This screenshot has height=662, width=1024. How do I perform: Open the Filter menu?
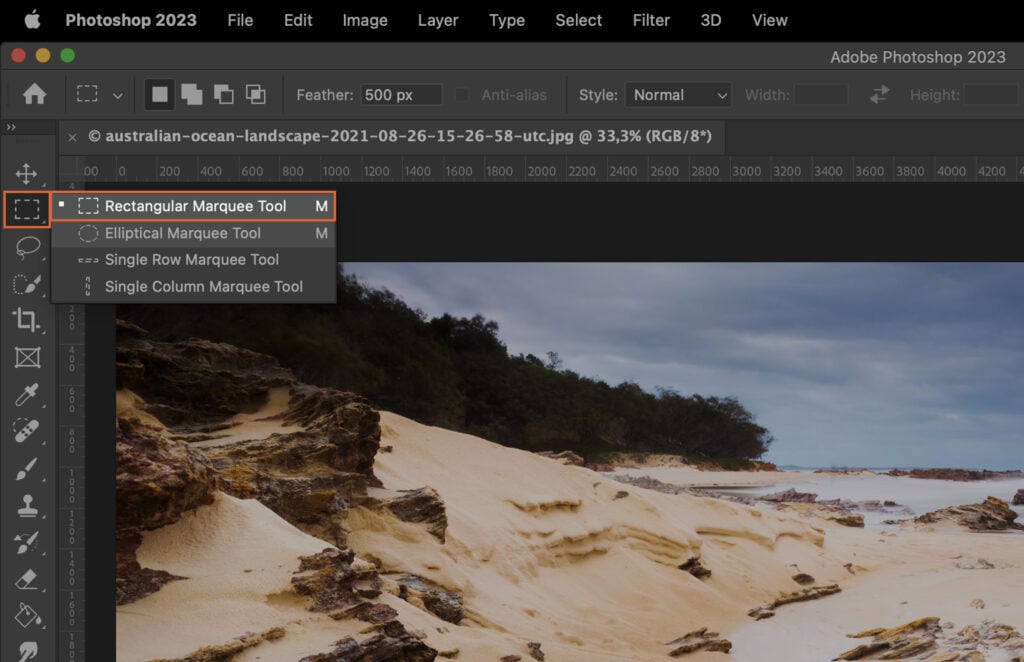click(650, 20)
